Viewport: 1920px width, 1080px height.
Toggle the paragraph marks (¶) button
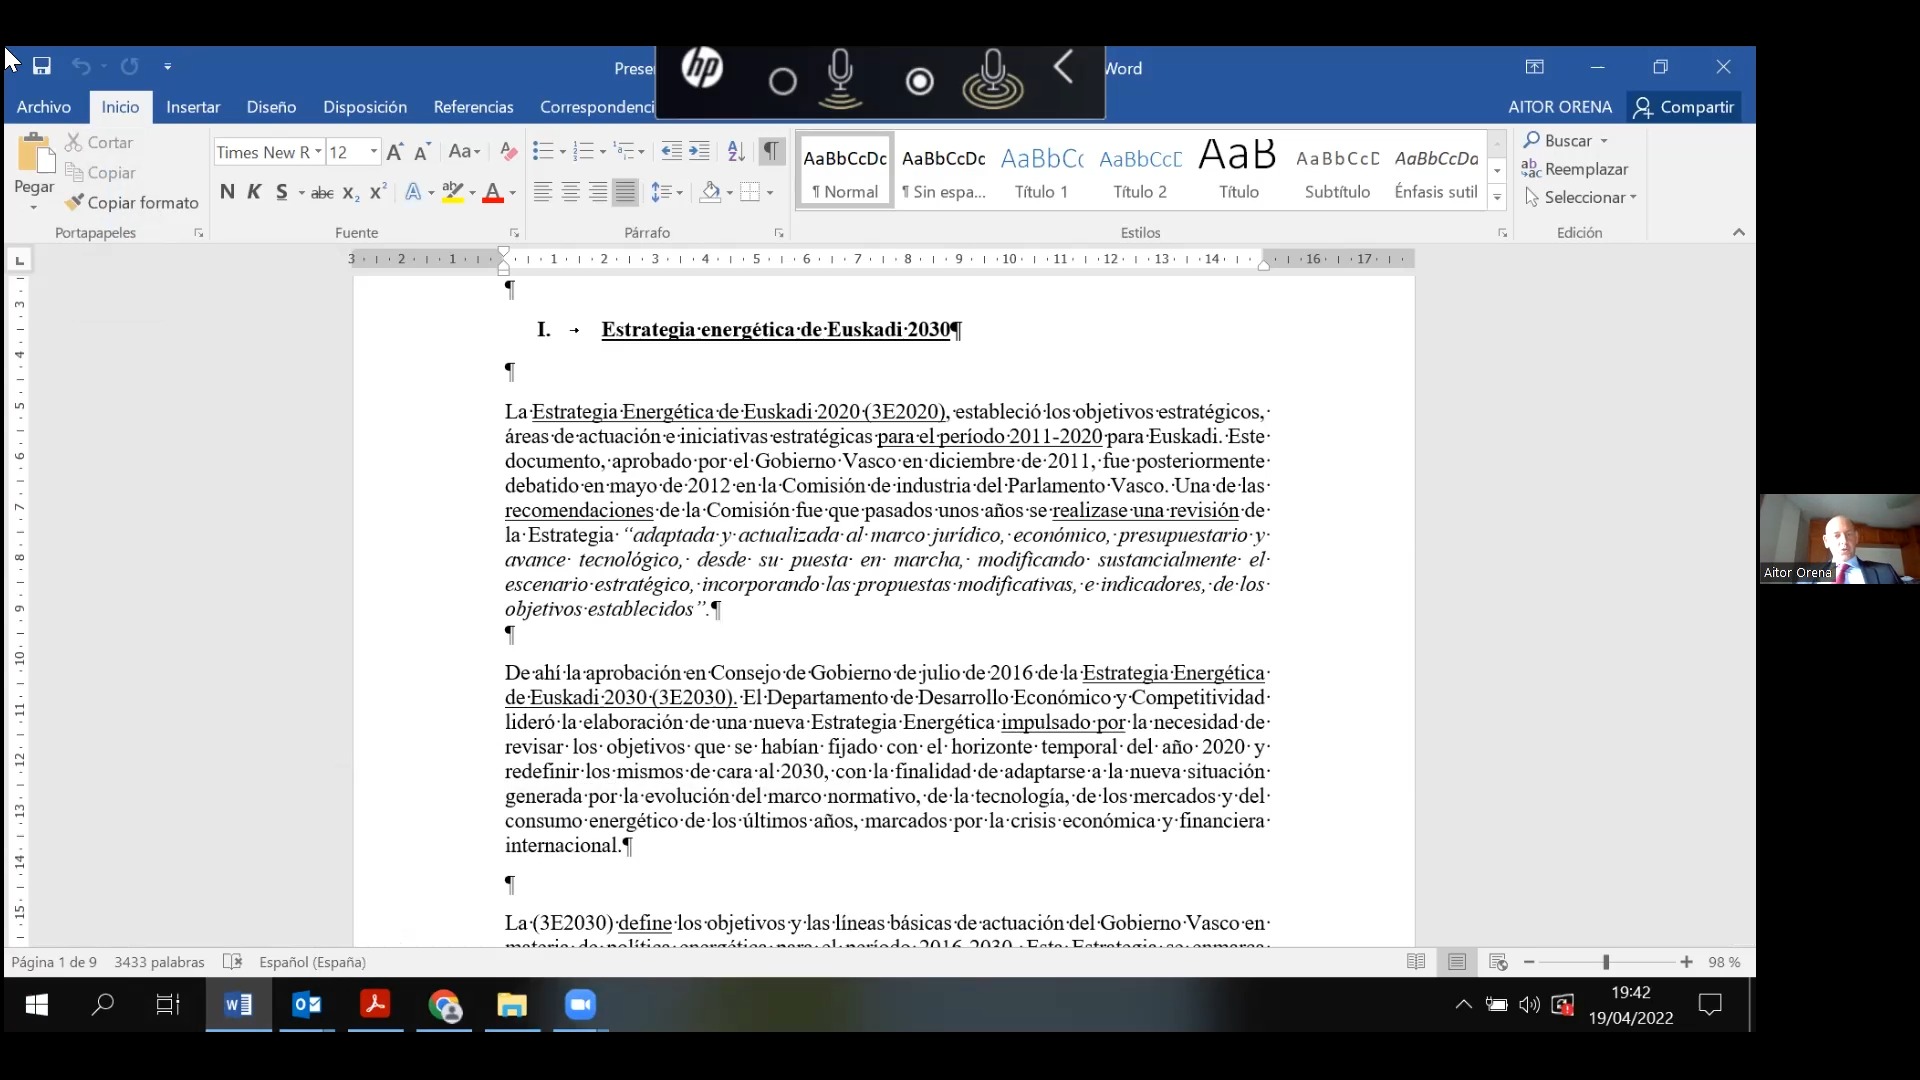pyautogui.click(x=771, y=151)
